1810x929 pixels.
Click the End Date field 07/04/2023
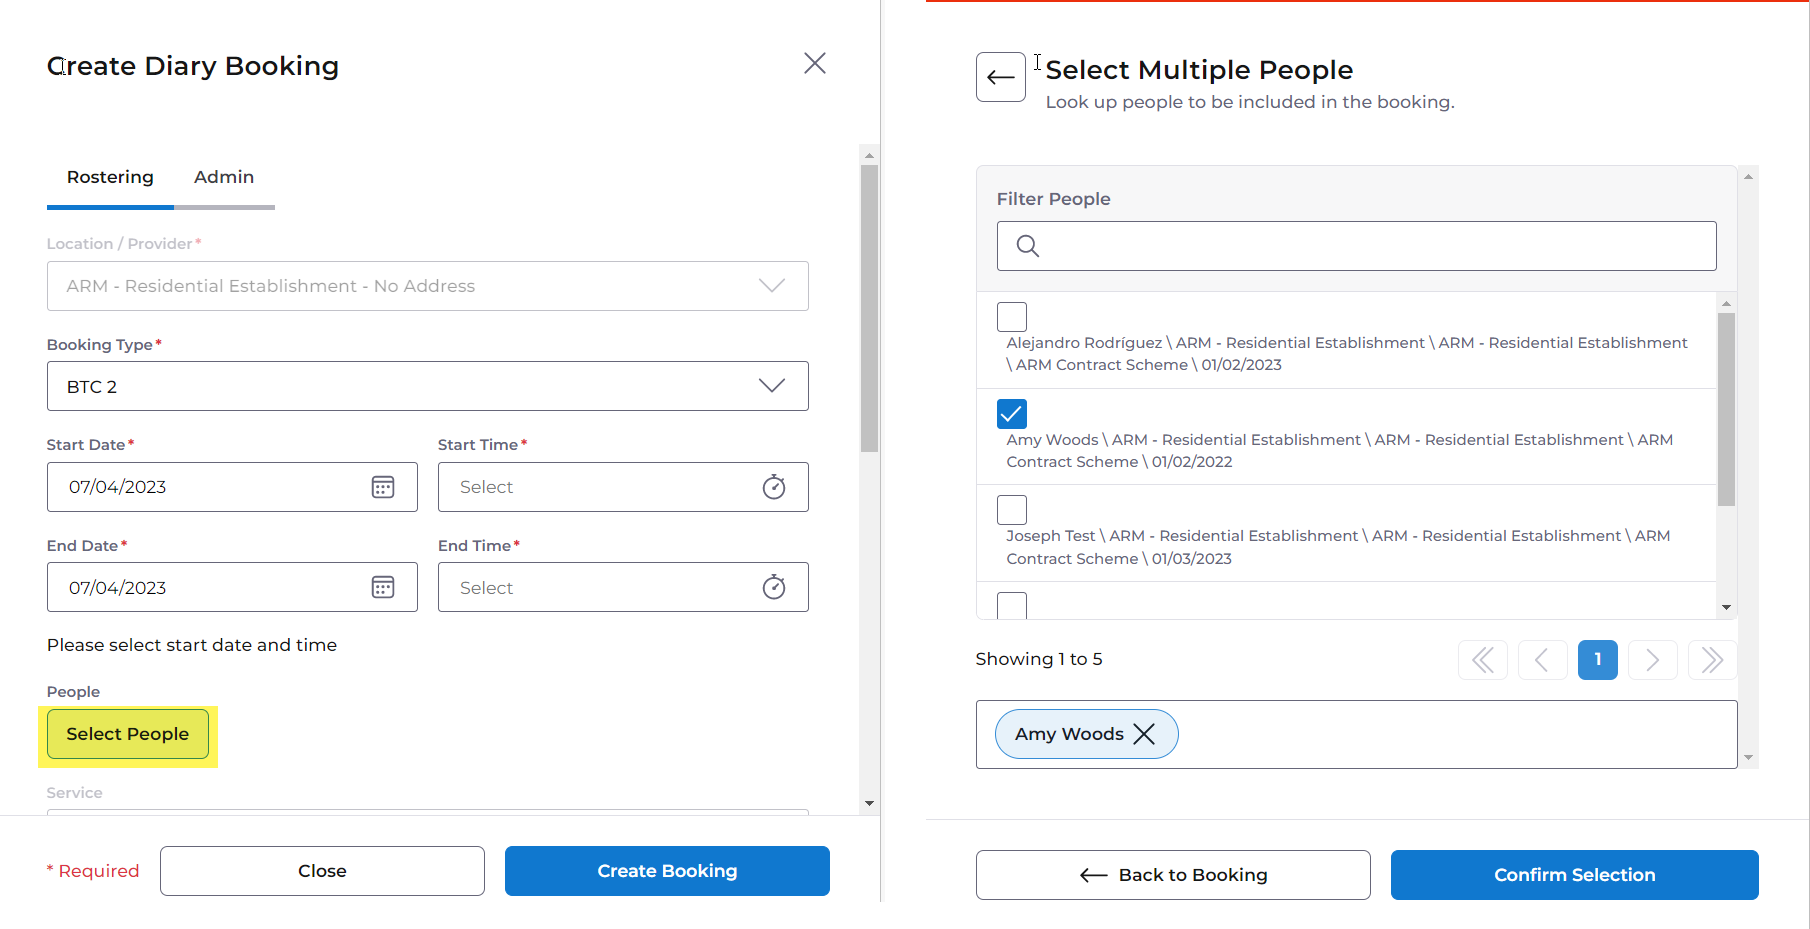(x=232, y=587)
